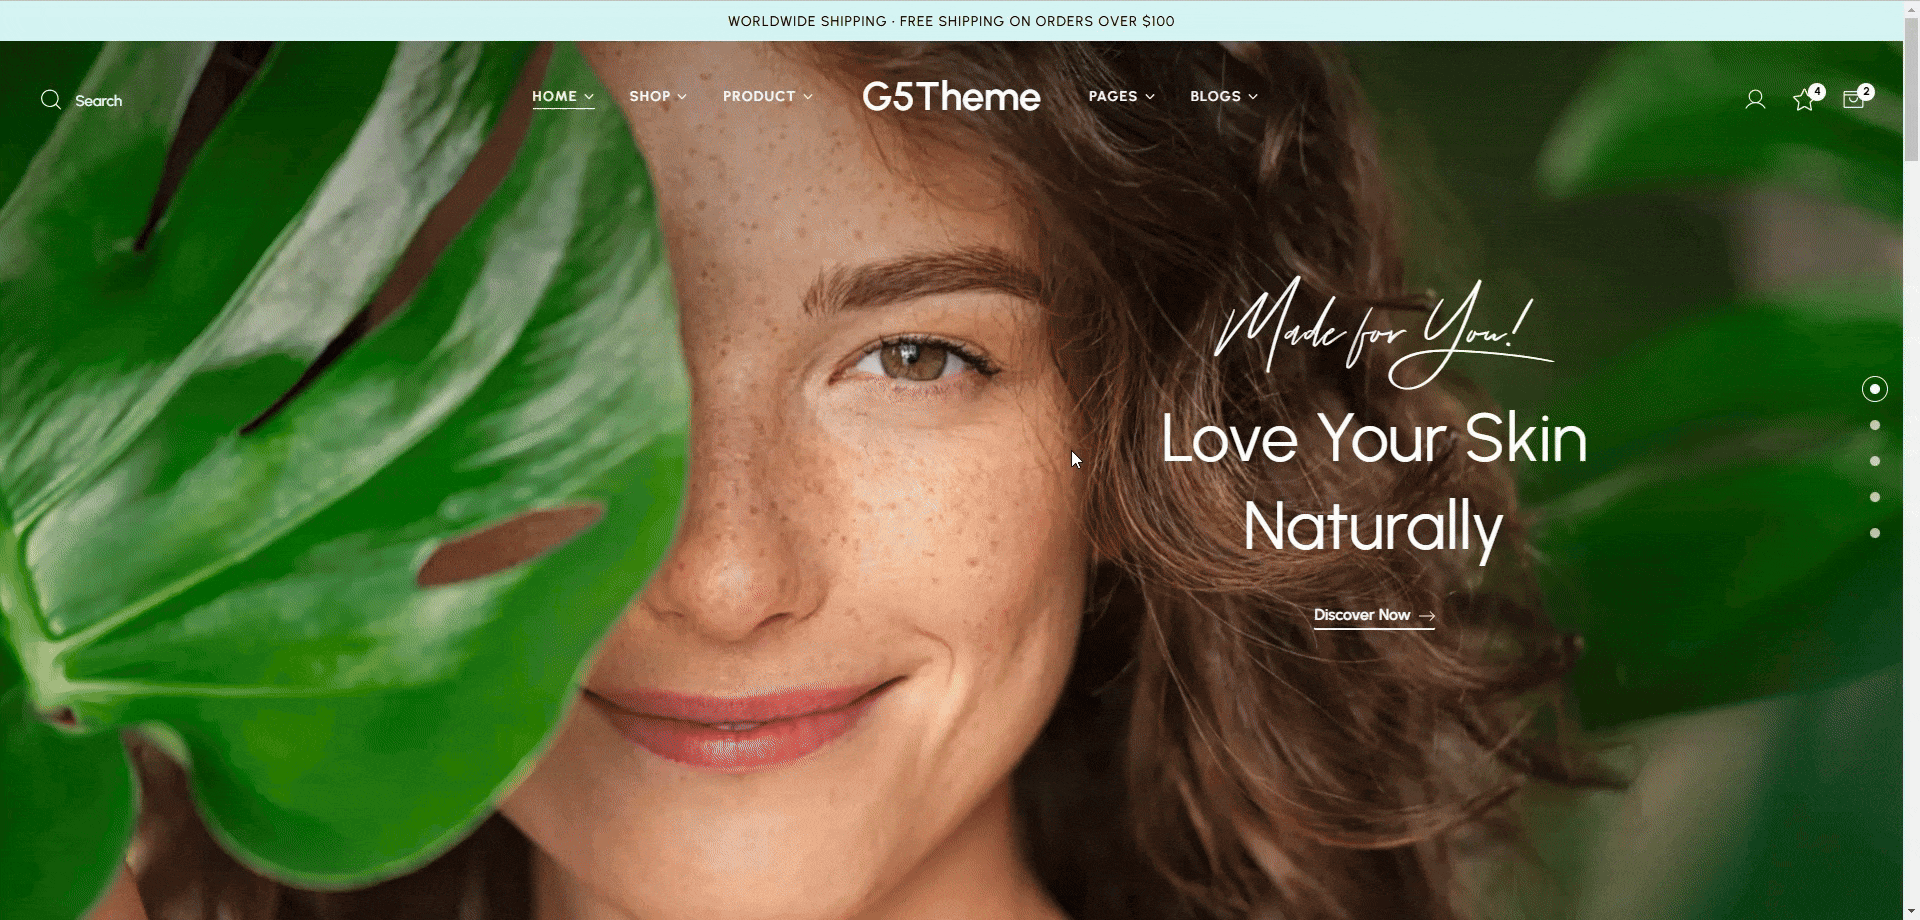
Task: Select the active first slide indicator
Action: (1875, 389)
